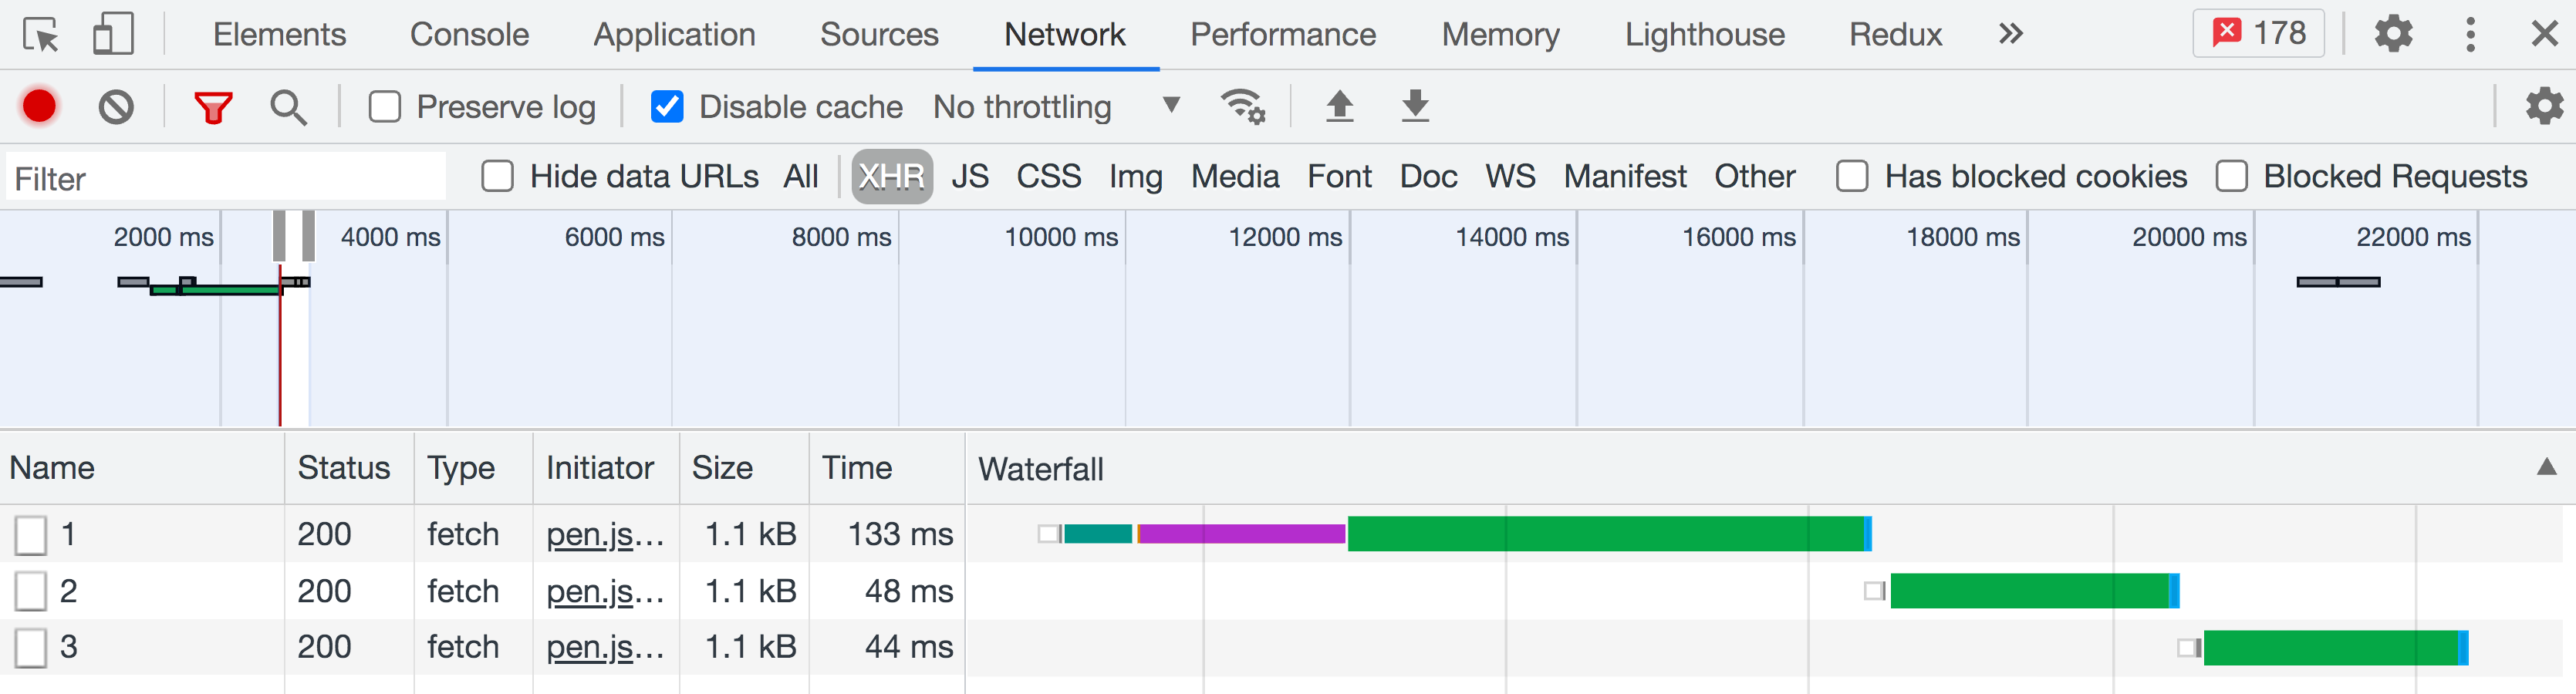Click the inspect element cursor icon
Screen dimensions: 2576x694
41,36
